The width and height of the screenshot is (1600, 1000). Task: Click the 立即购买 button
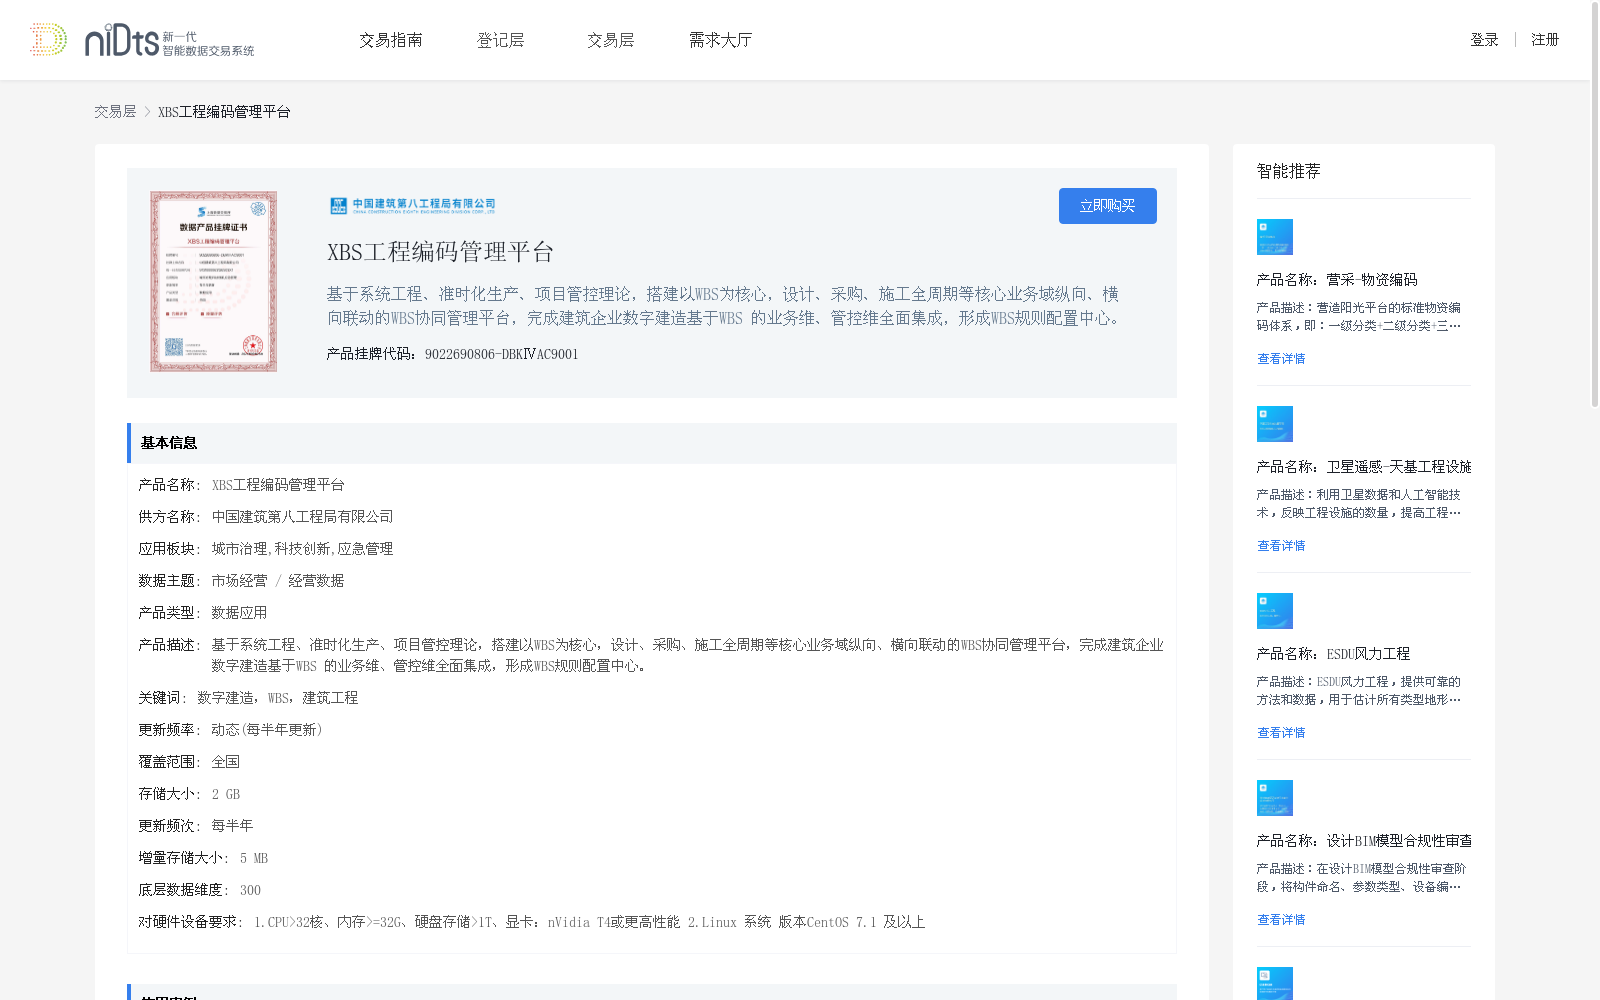tap(1108, 206)
